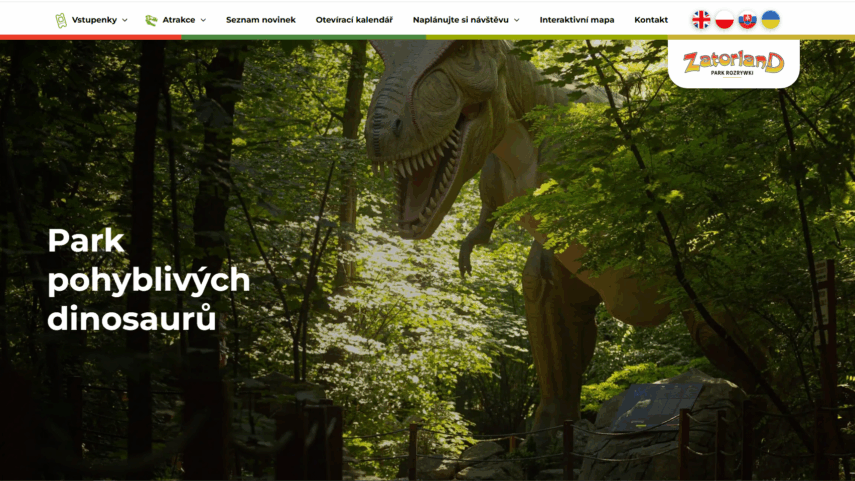This screenshot has width=855, height=481.
Task: Click the information board near dinosaur's feet
Action: tap(658, 406)
